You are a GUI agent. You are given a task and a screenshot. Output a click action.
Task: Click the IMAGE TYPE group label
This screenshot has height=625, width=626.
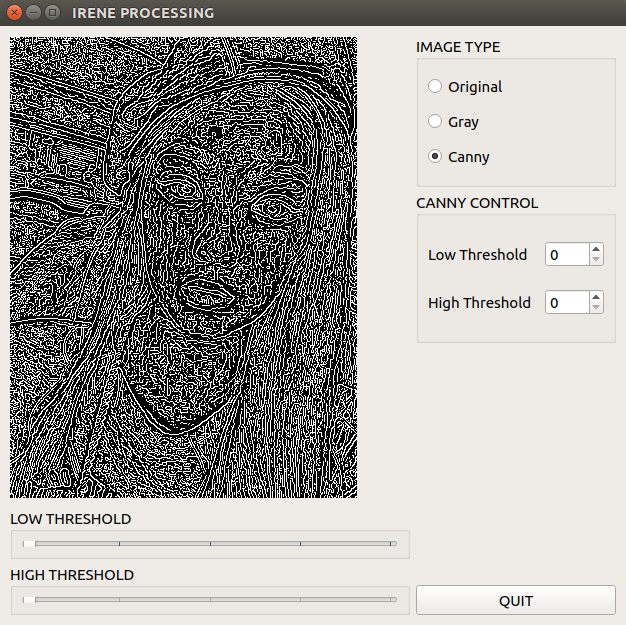[458, 47]
